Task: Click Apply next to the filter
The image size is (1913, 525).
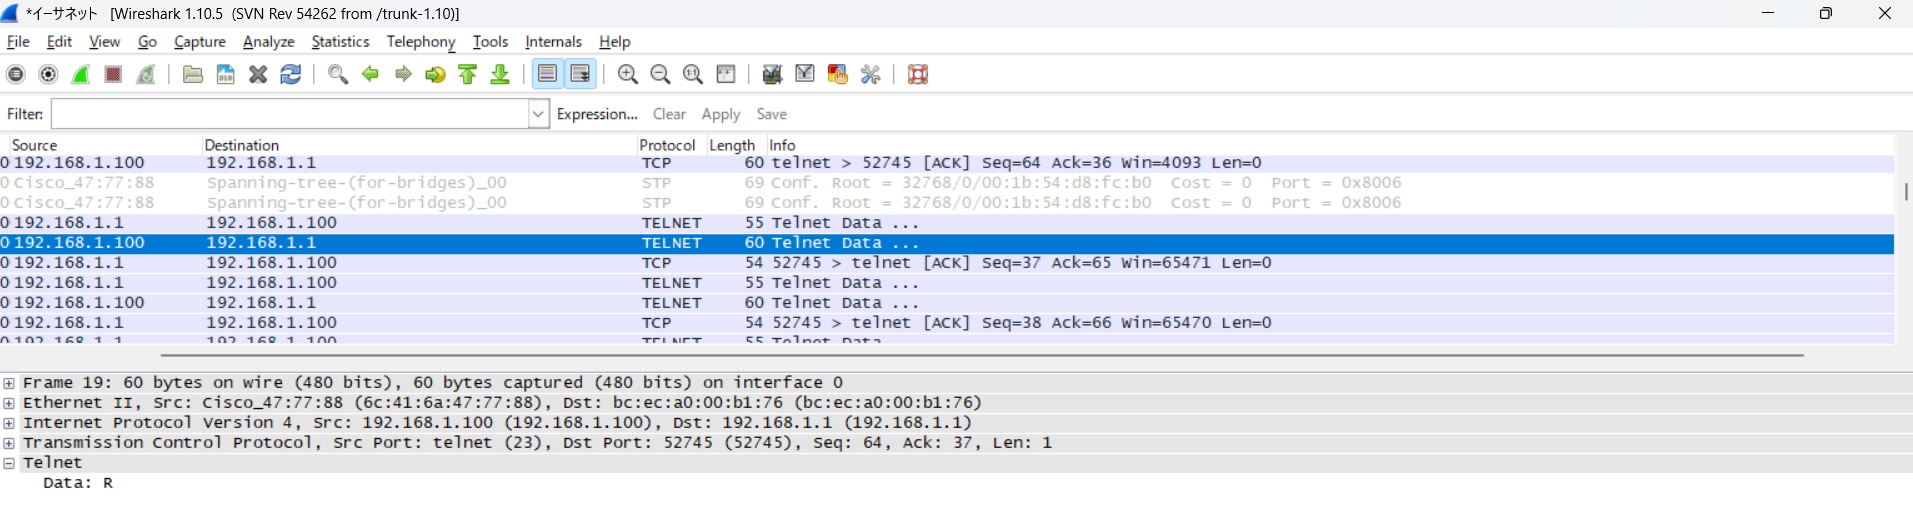Action: [x=721, y=114]
